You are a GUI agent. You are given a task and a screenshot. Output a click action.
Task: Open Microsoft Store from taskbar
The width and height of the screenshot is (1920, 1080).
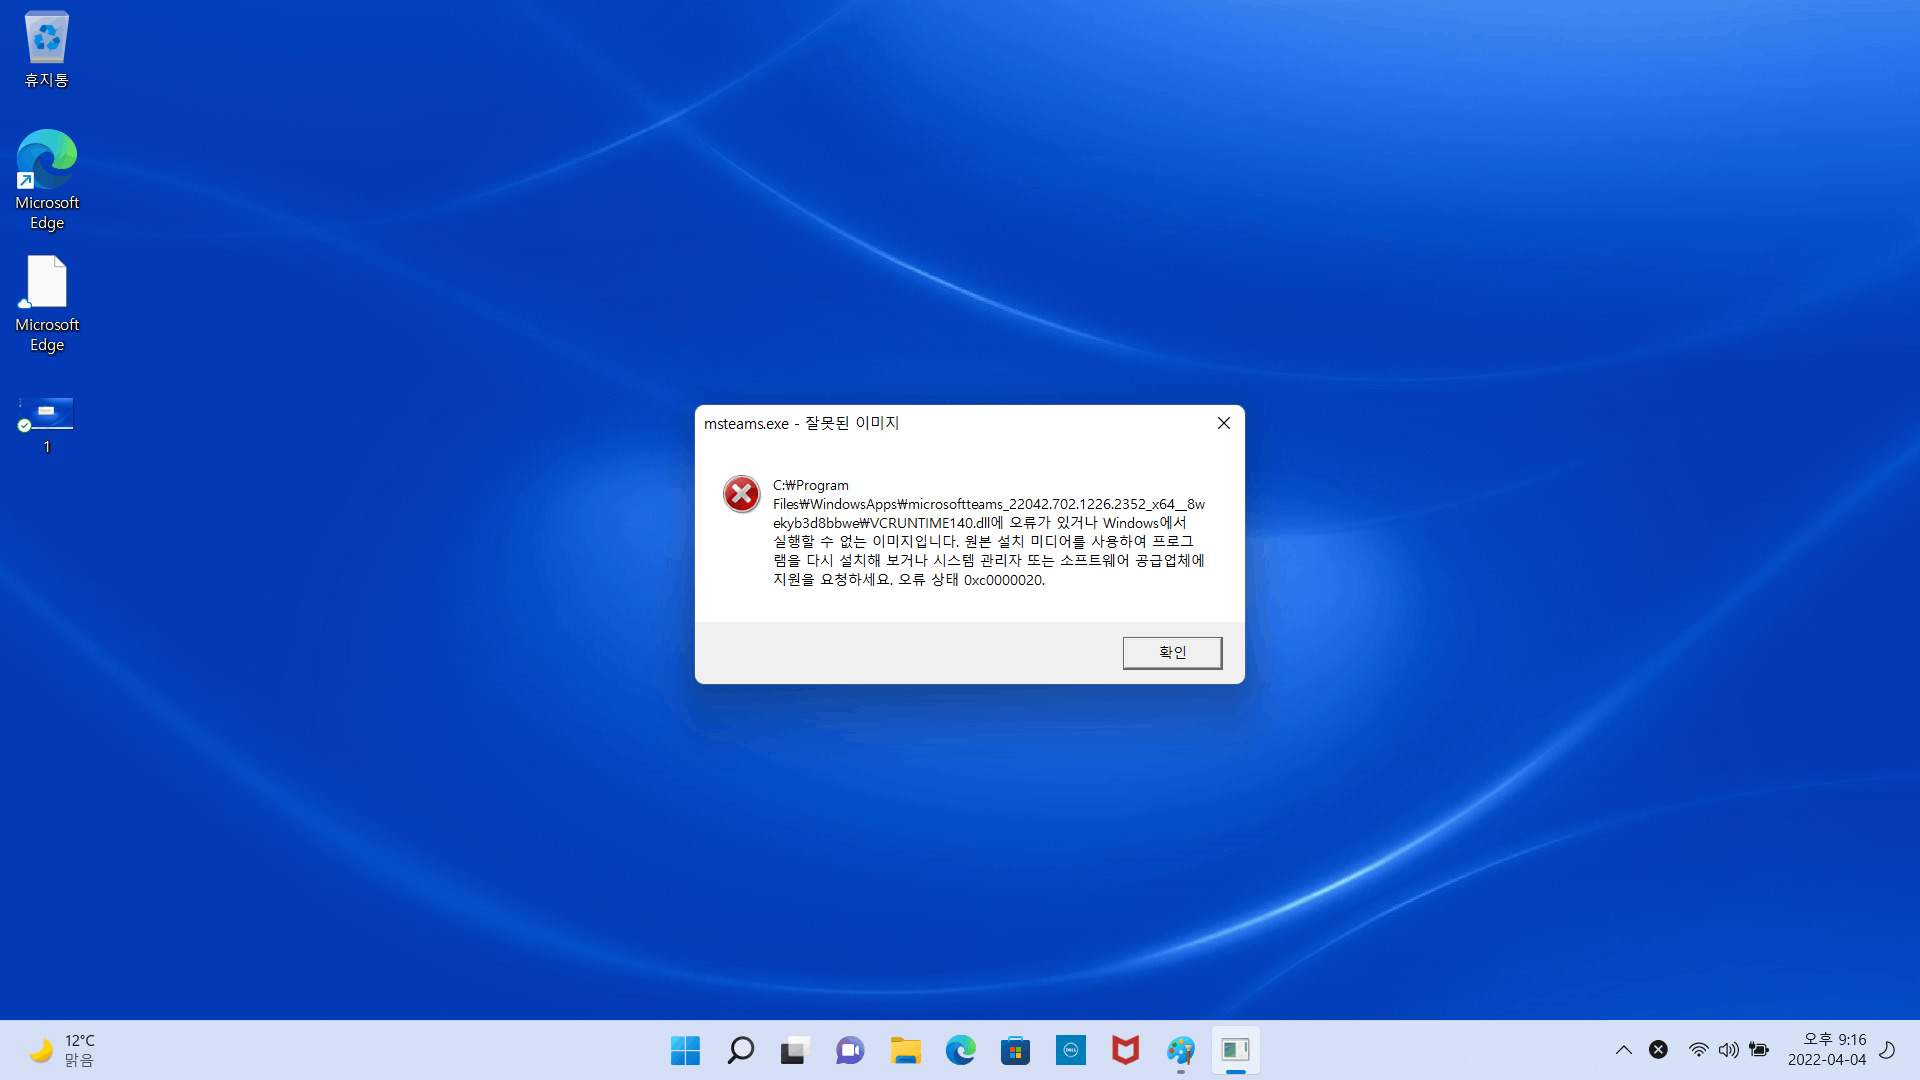click(x=1015, y=1050)
